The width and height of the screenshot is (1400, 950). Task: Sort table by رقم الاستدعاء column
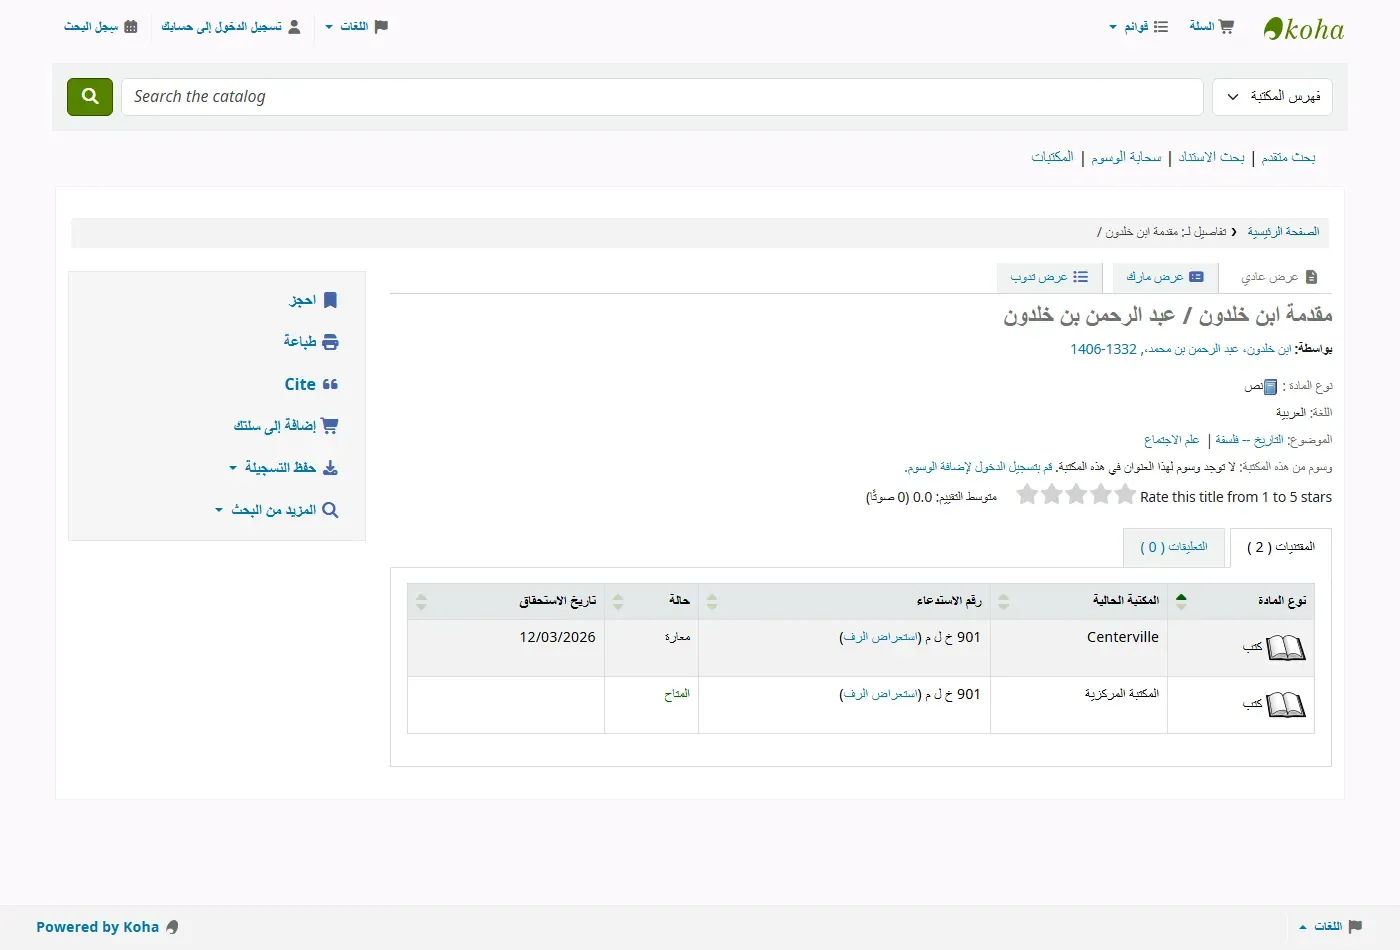pos(845,601)
